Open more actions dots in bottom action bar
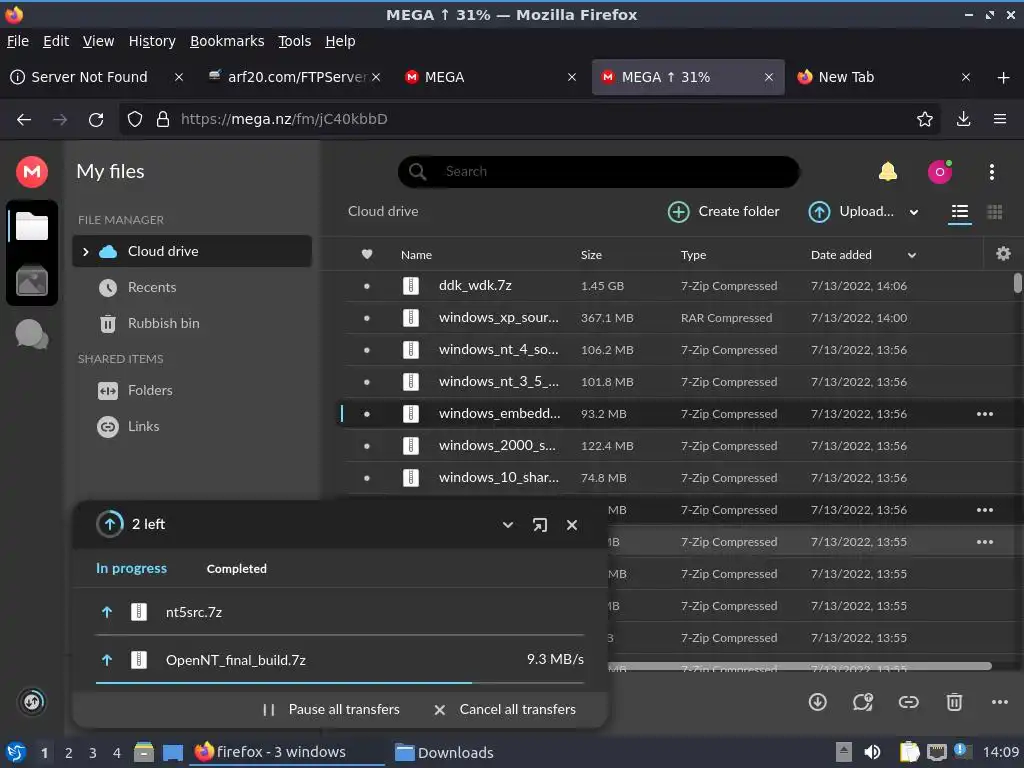The image size is (1024, 768). tap(1000, 702)
